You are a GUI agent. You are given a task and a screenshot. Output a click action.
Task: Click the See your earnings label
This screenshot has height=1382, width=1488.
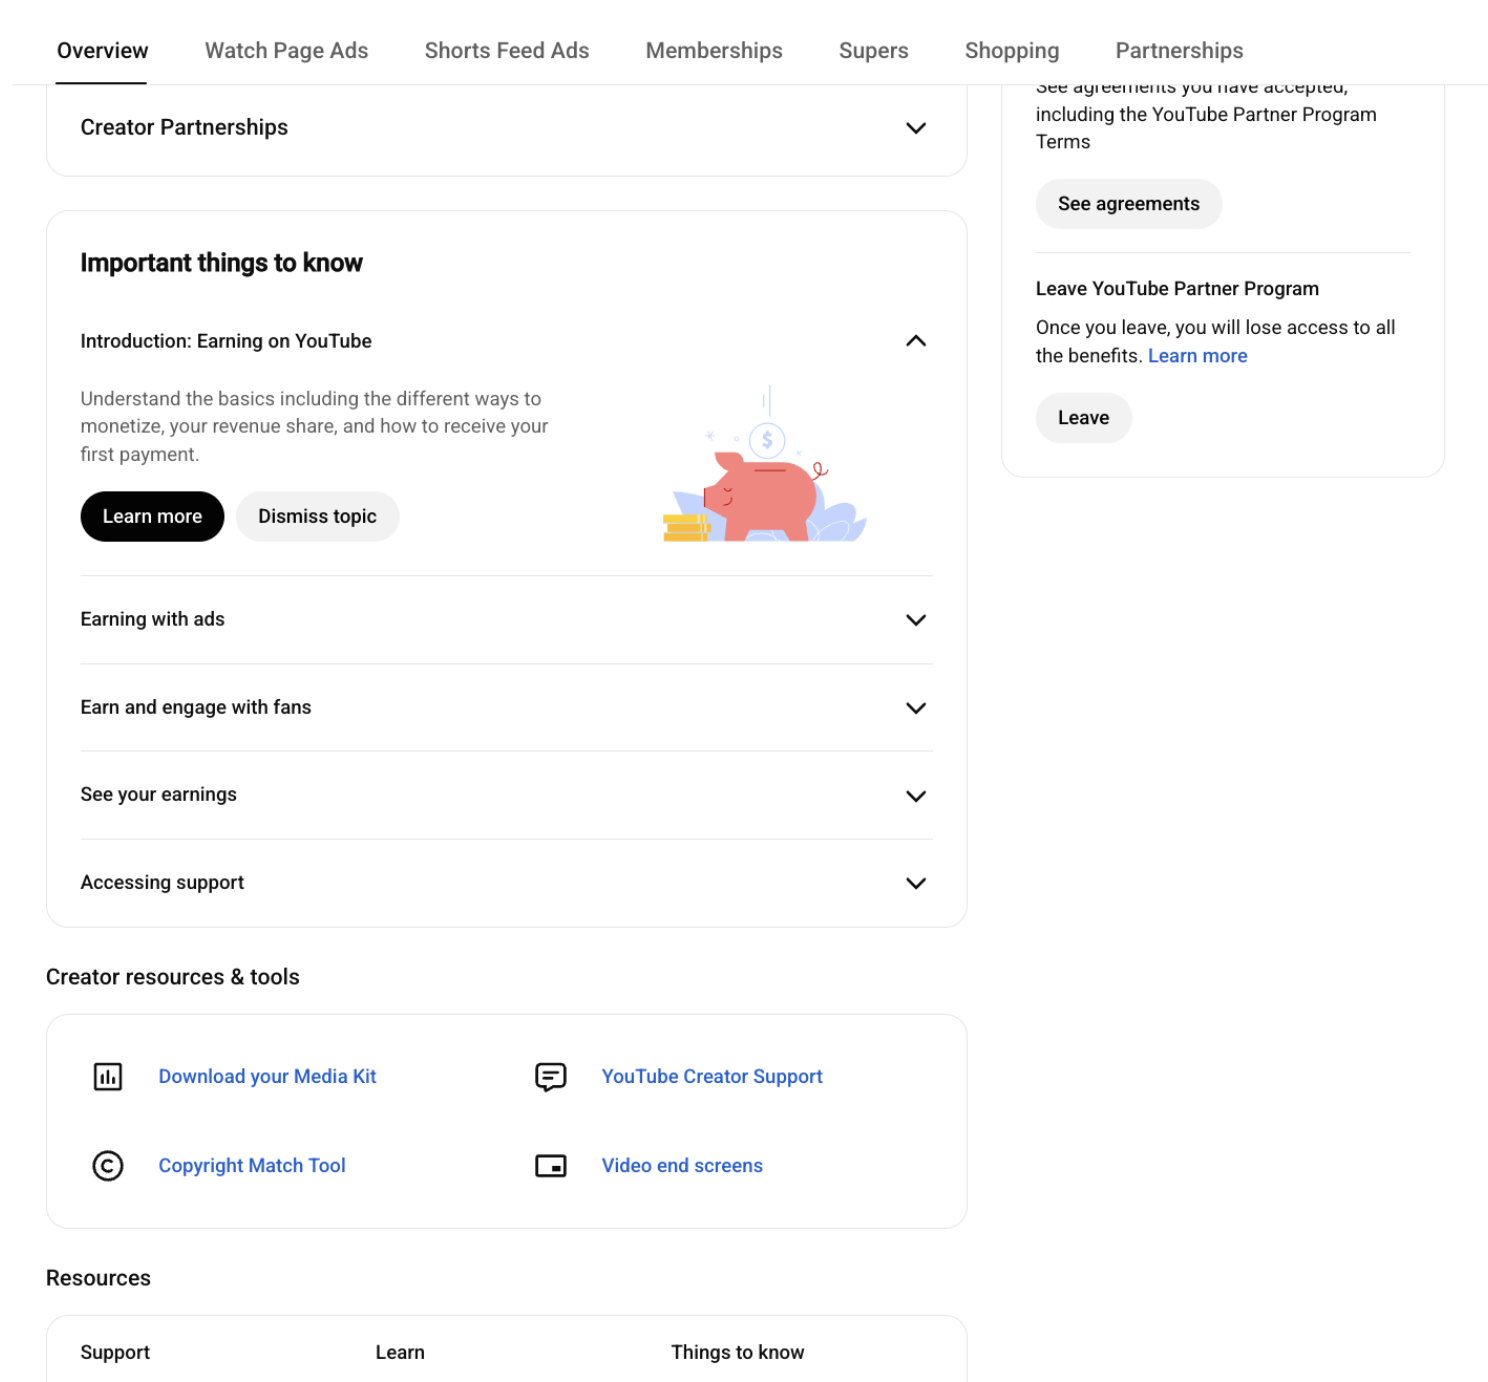pos(158,794)
